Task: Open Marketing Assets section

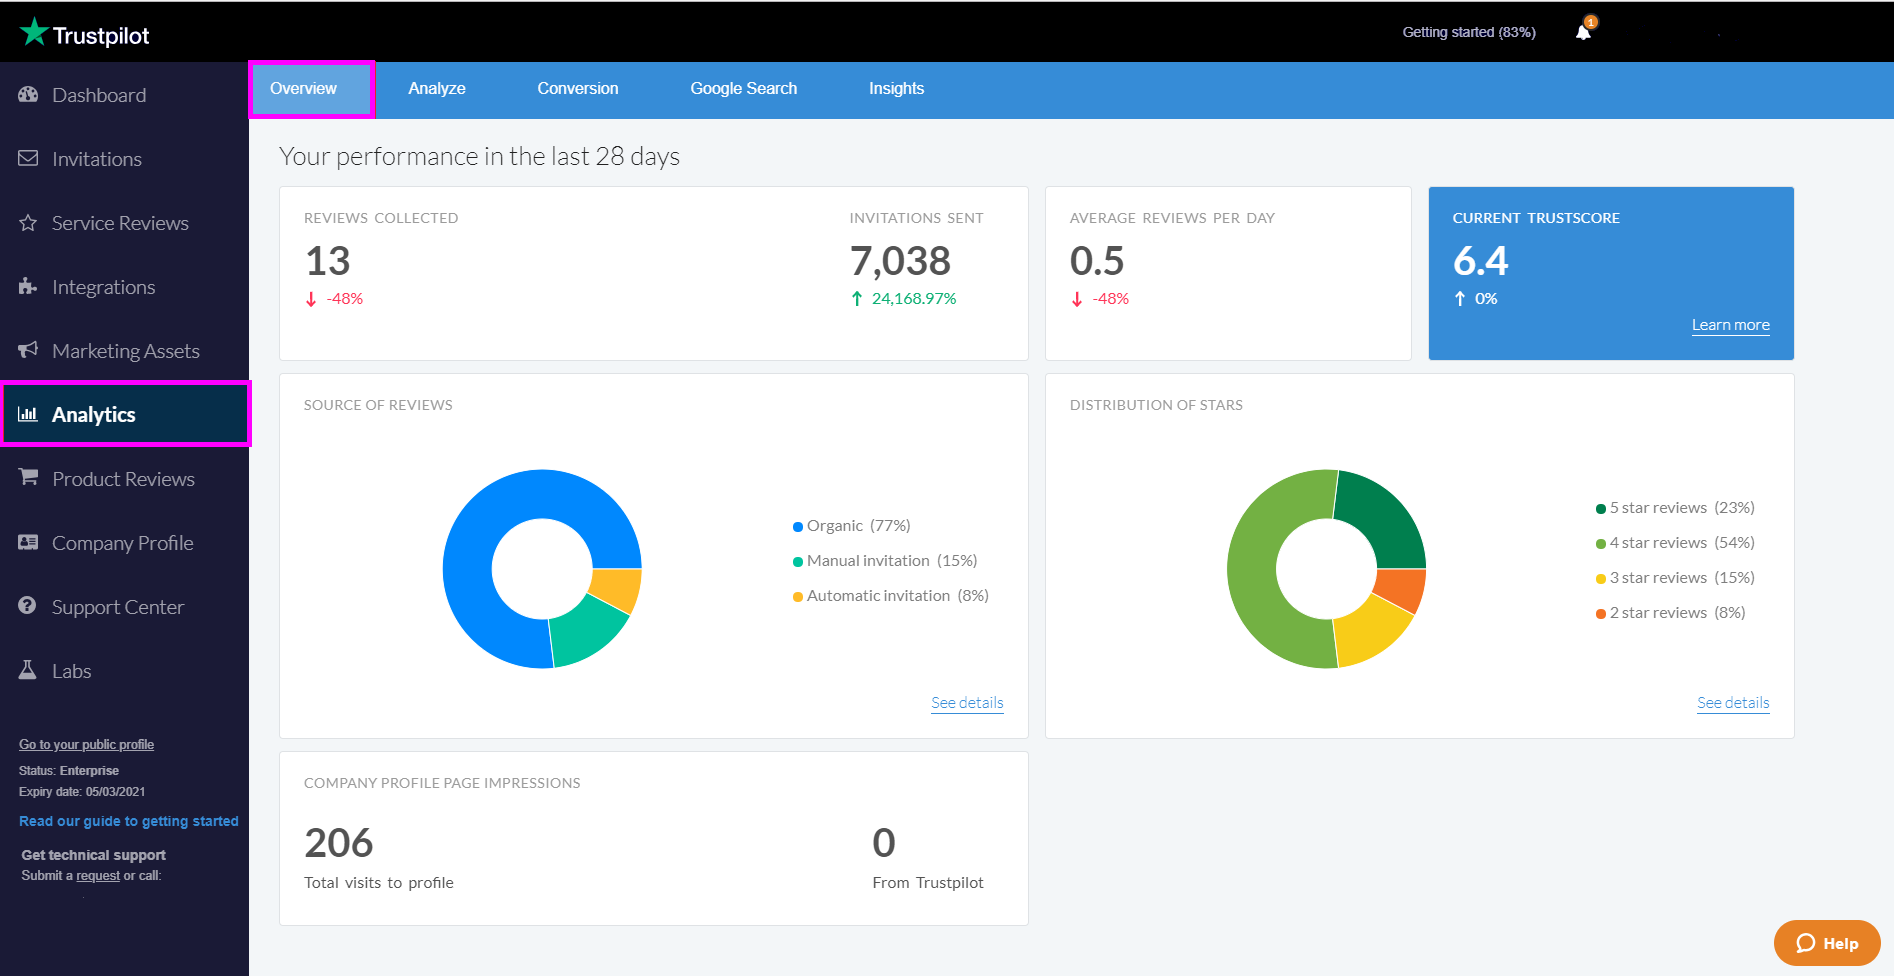Action: 124,351
